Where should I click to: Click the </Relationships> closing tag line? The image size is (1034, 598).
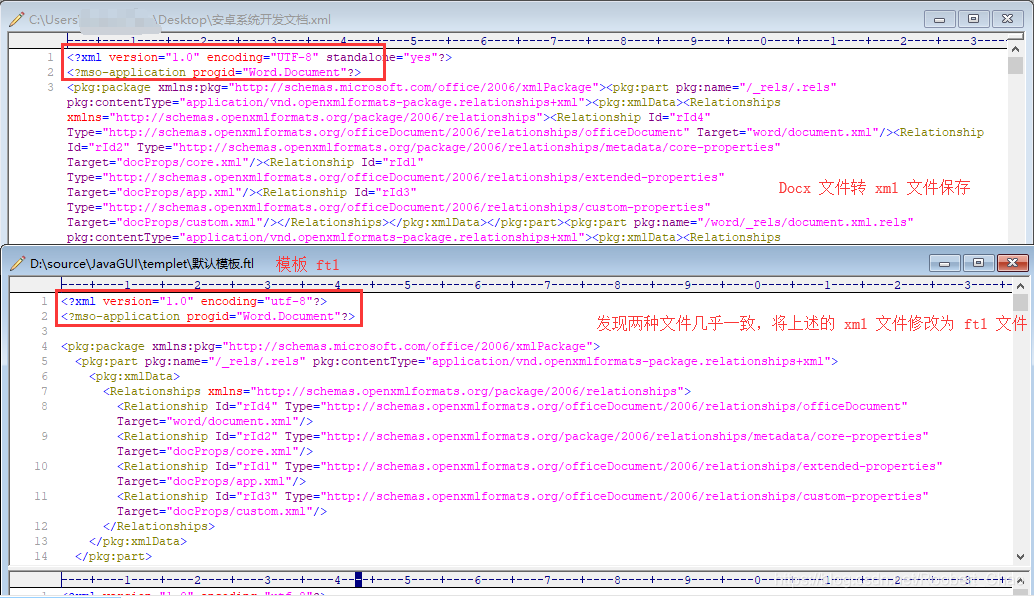pos(159,526)
